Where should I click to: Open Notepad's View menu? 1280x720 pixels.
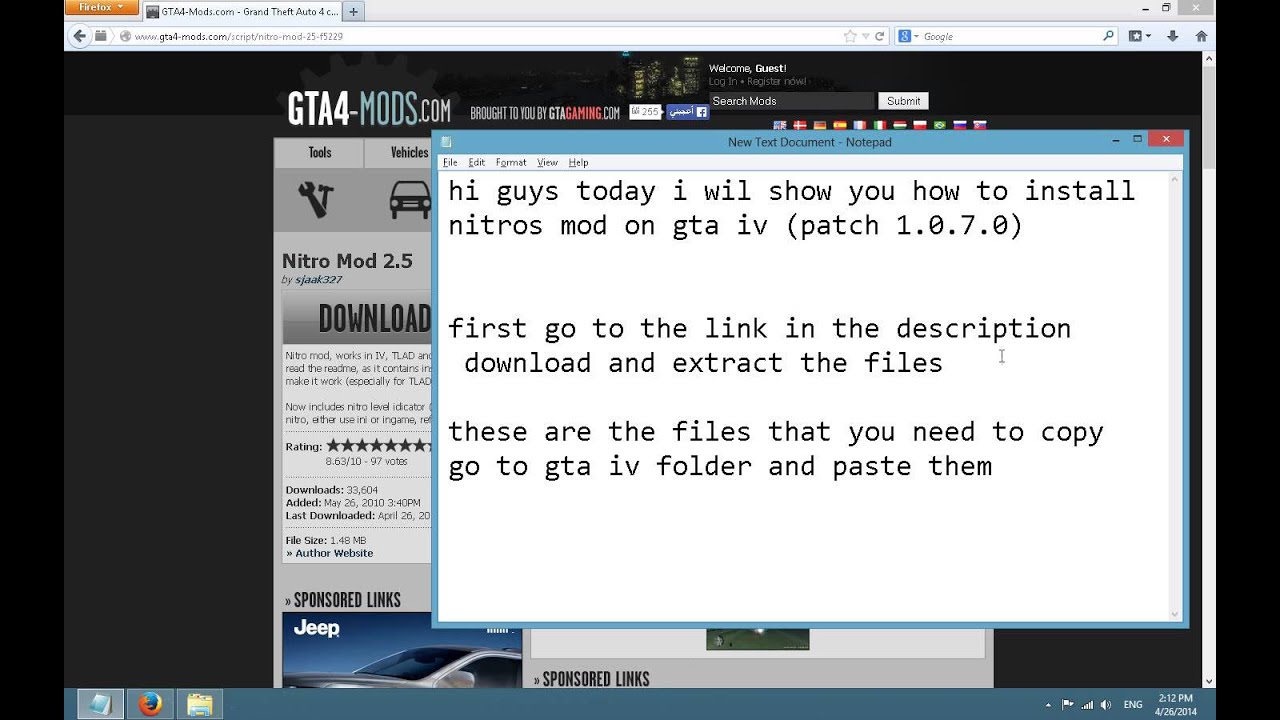click(547, 162)
